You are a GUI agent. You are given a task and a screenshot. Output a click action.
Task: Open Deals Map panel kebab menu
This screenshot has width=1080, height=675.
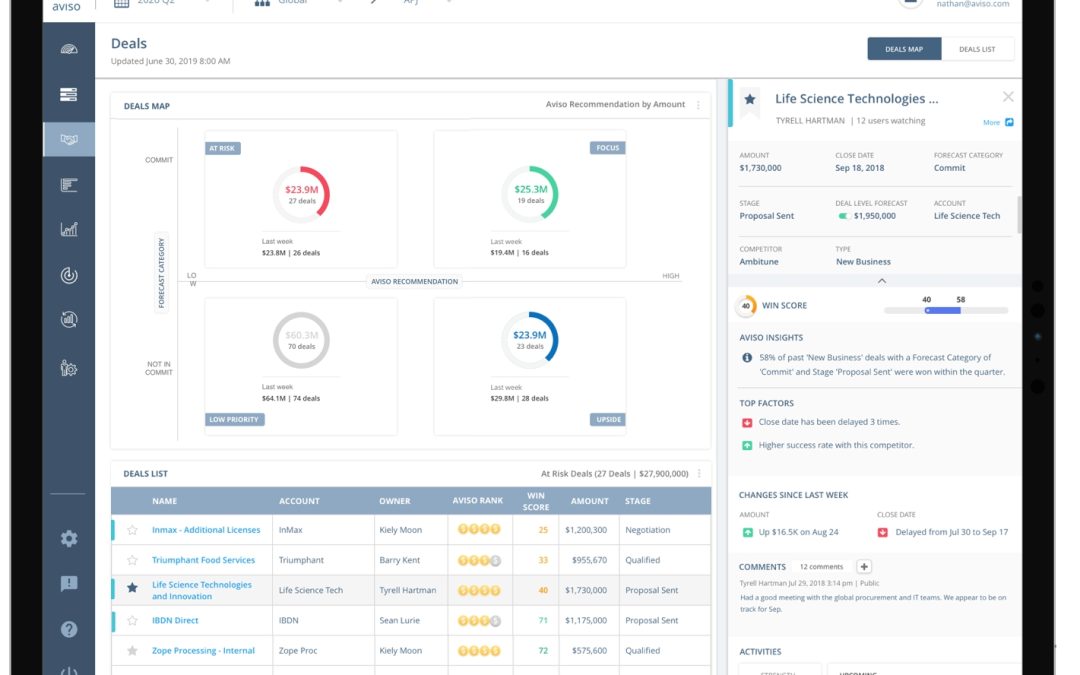point(698,105)
